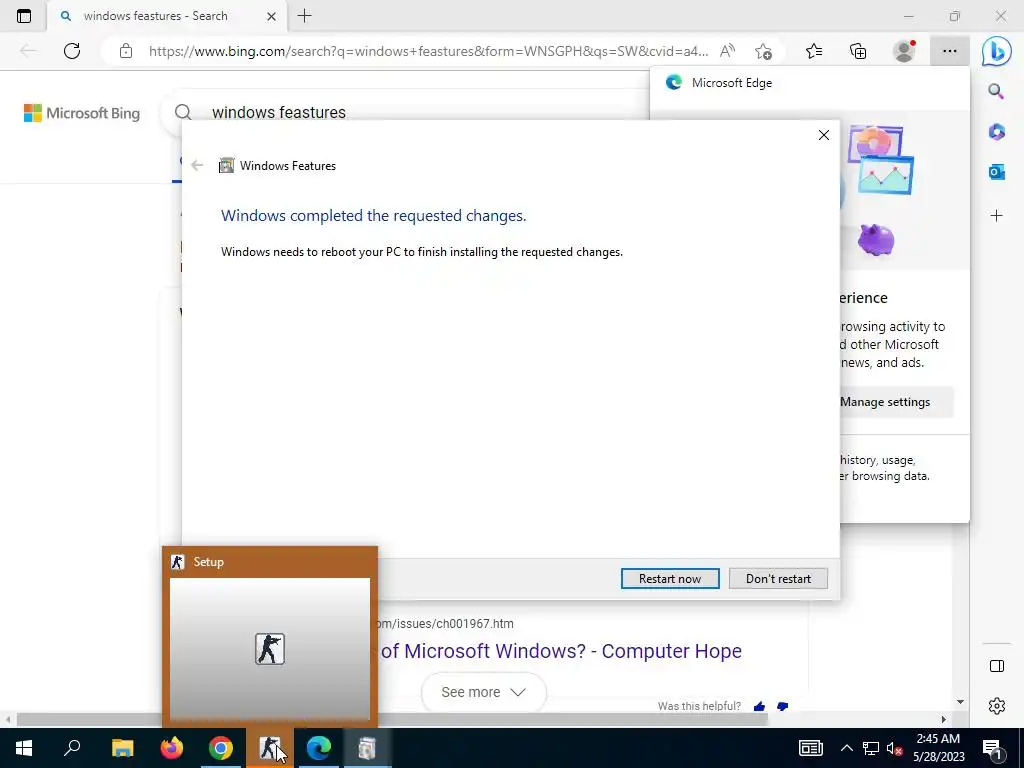Open the Favorites list icon
The image size is (1024, 768).
coord(814,51)
